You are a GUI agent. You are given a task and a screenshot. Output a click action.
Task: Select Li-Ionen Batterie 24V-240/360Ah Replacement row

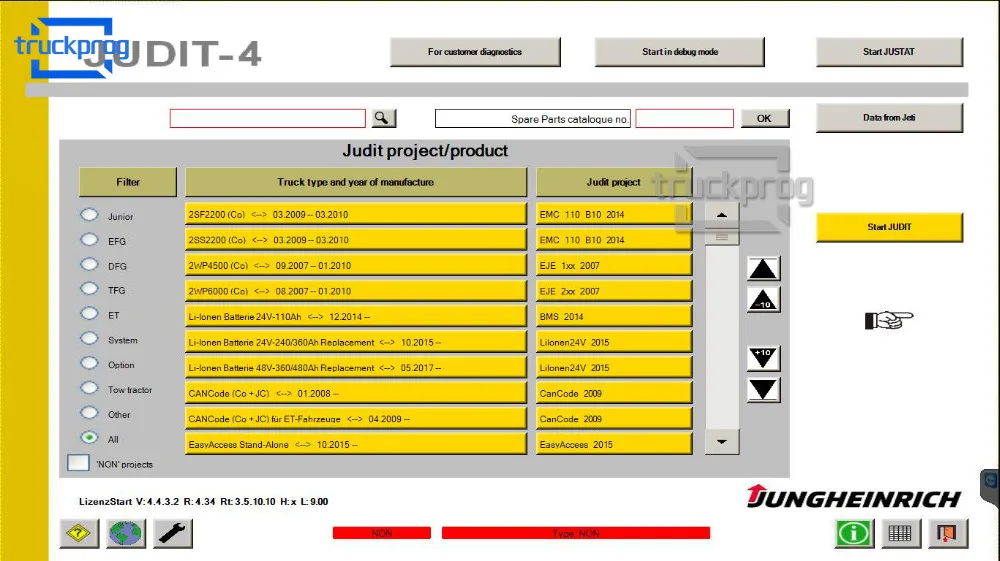pyautogui.click(x=356, y=342)
